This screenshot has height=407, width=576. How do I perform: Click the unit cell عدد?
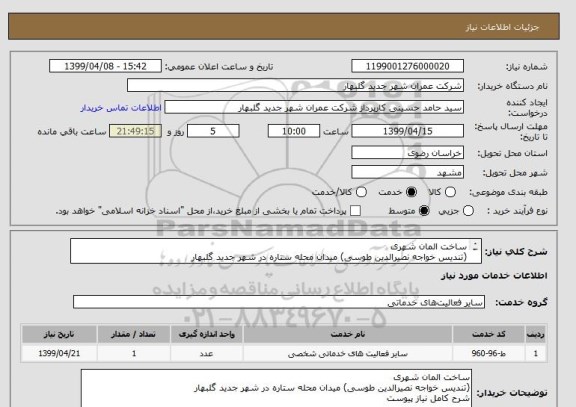[x=206, y=353]
